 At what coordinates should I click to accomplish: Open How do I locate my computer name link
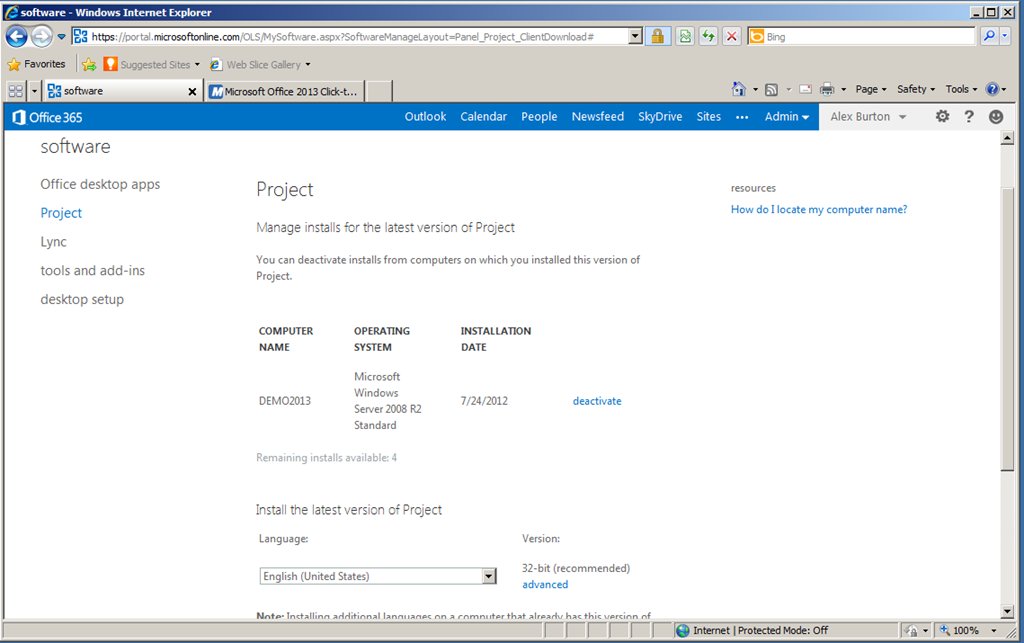point(819,210)
